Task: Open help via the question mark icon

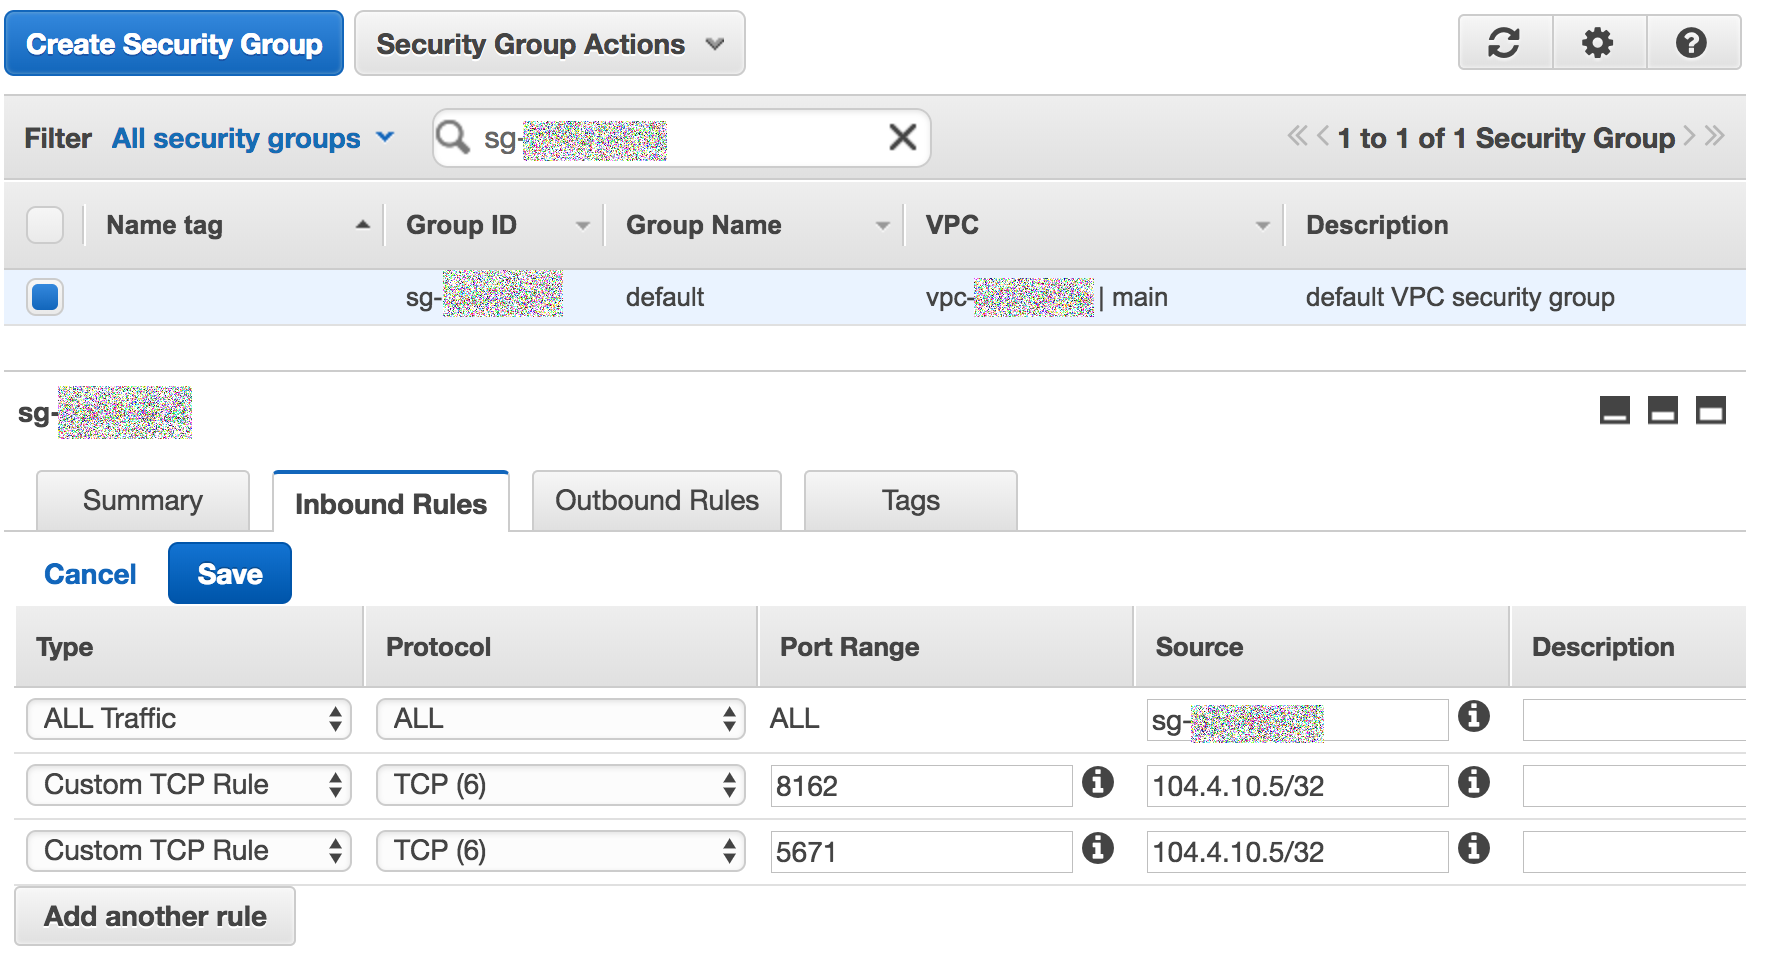Action: coord(1692,43)
